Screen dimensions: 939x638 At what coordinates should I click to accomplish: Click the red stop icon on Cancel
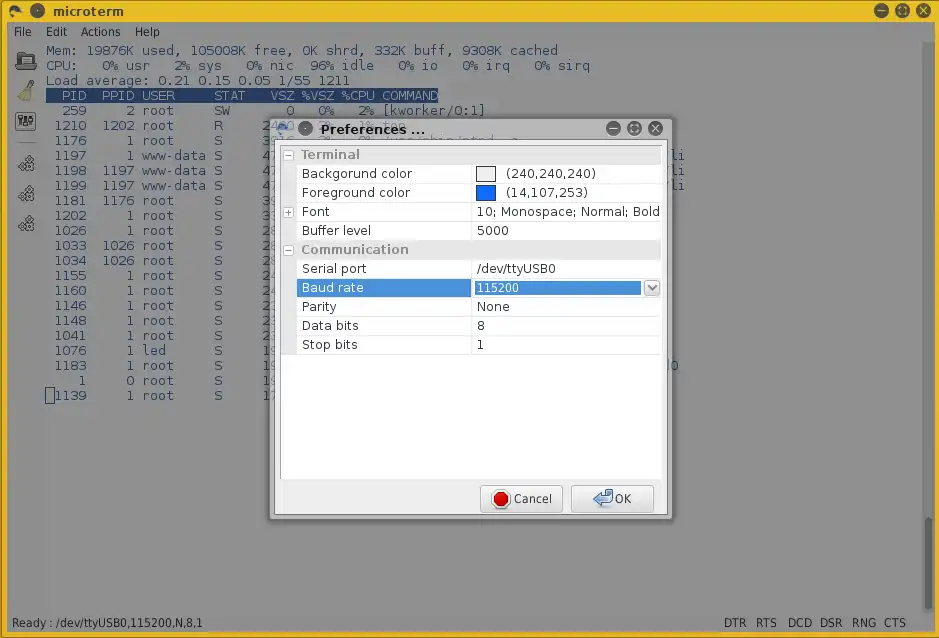tap(501, 499)
